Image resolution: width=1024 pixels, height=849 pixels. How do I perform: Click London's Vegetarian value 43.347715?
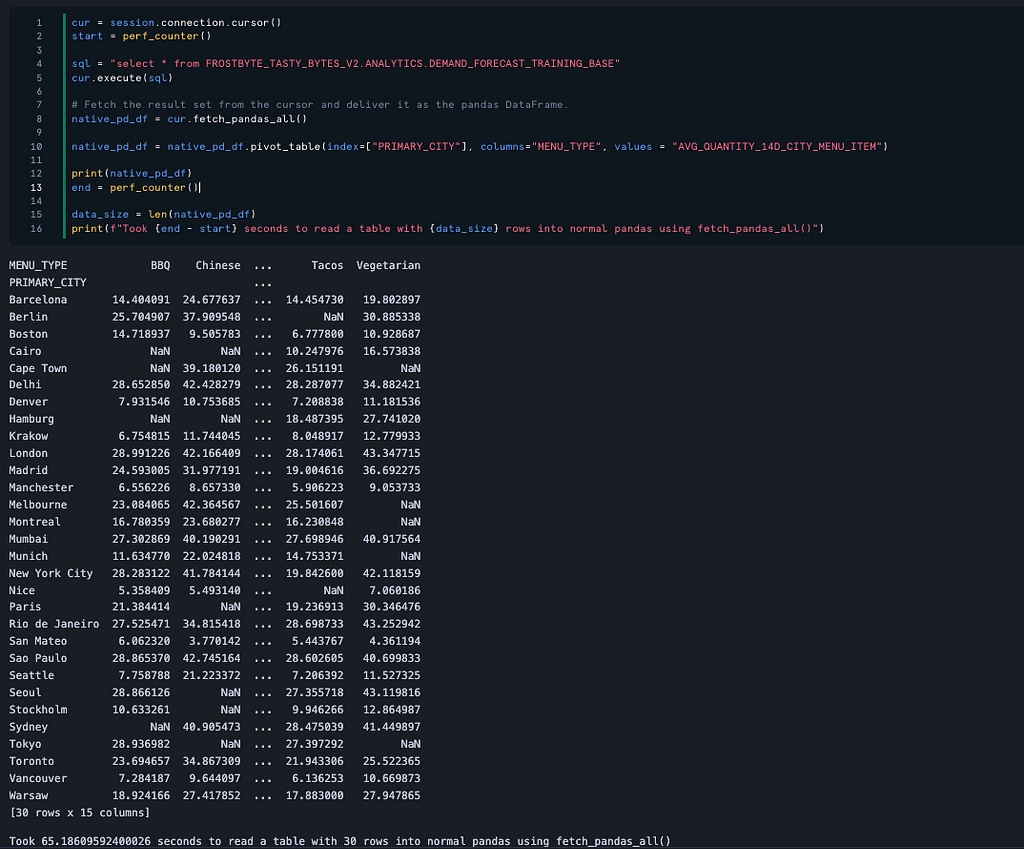pyautogui.click(x=392, y=453)
